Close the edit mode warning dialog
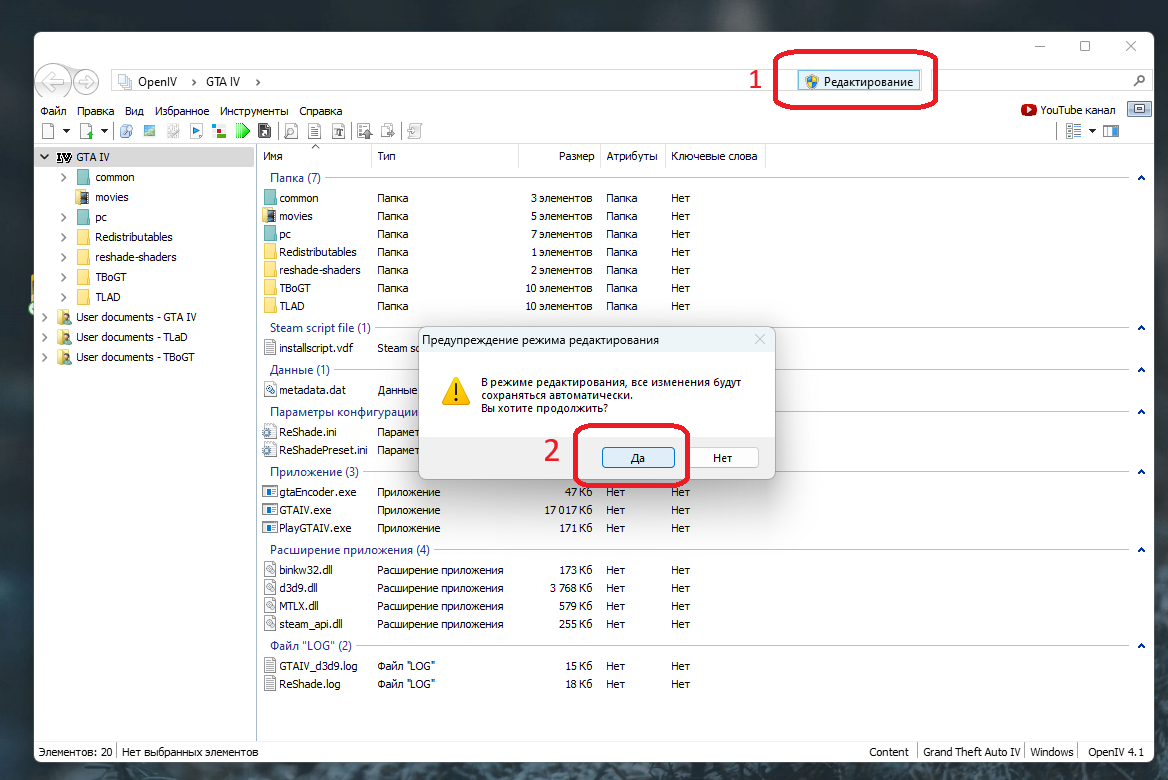Viewport: 1168px width, 780px height. click(x=759, y=340)
